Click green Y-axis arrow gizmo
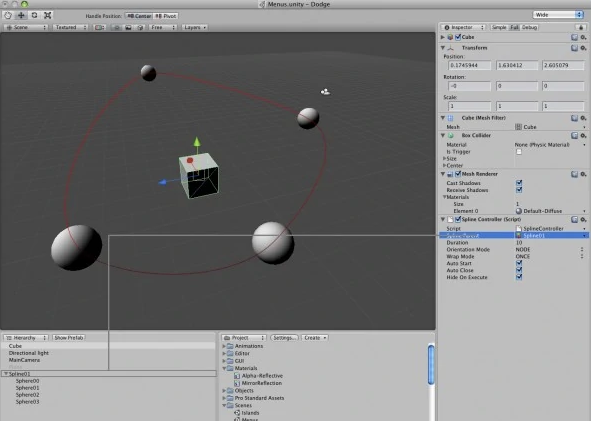Screen dimensions: 591x421 (x=197, y=142)
